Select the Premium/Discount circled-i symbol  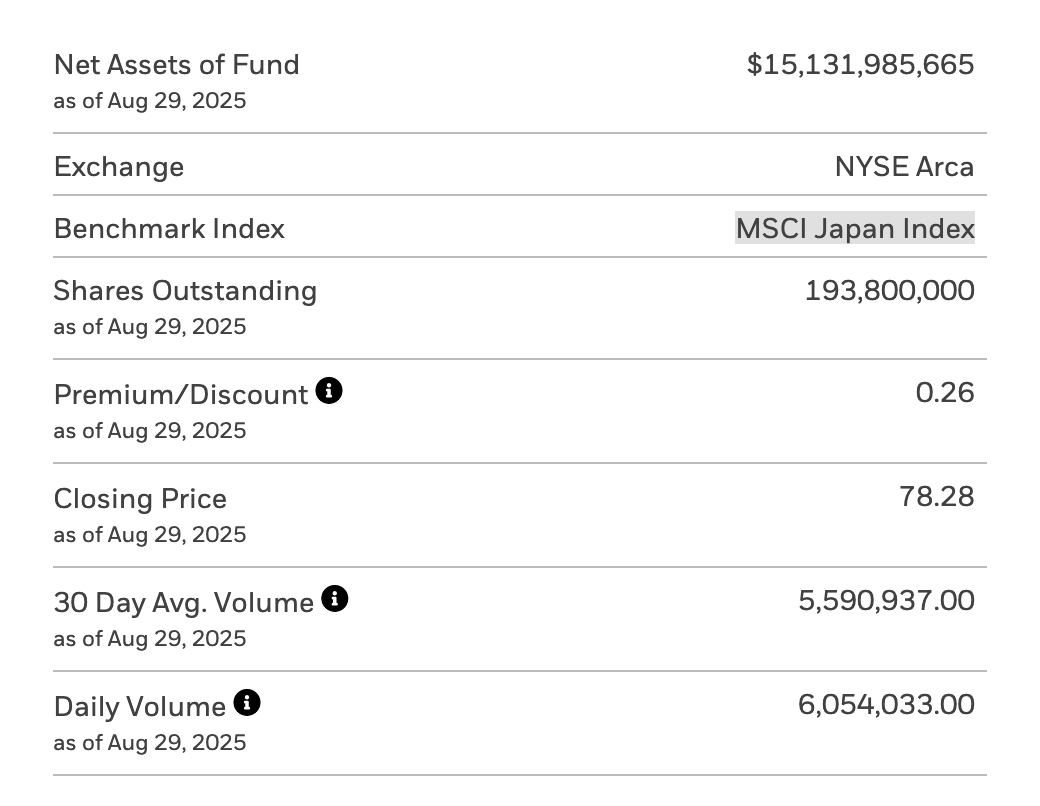coord(329,390)
